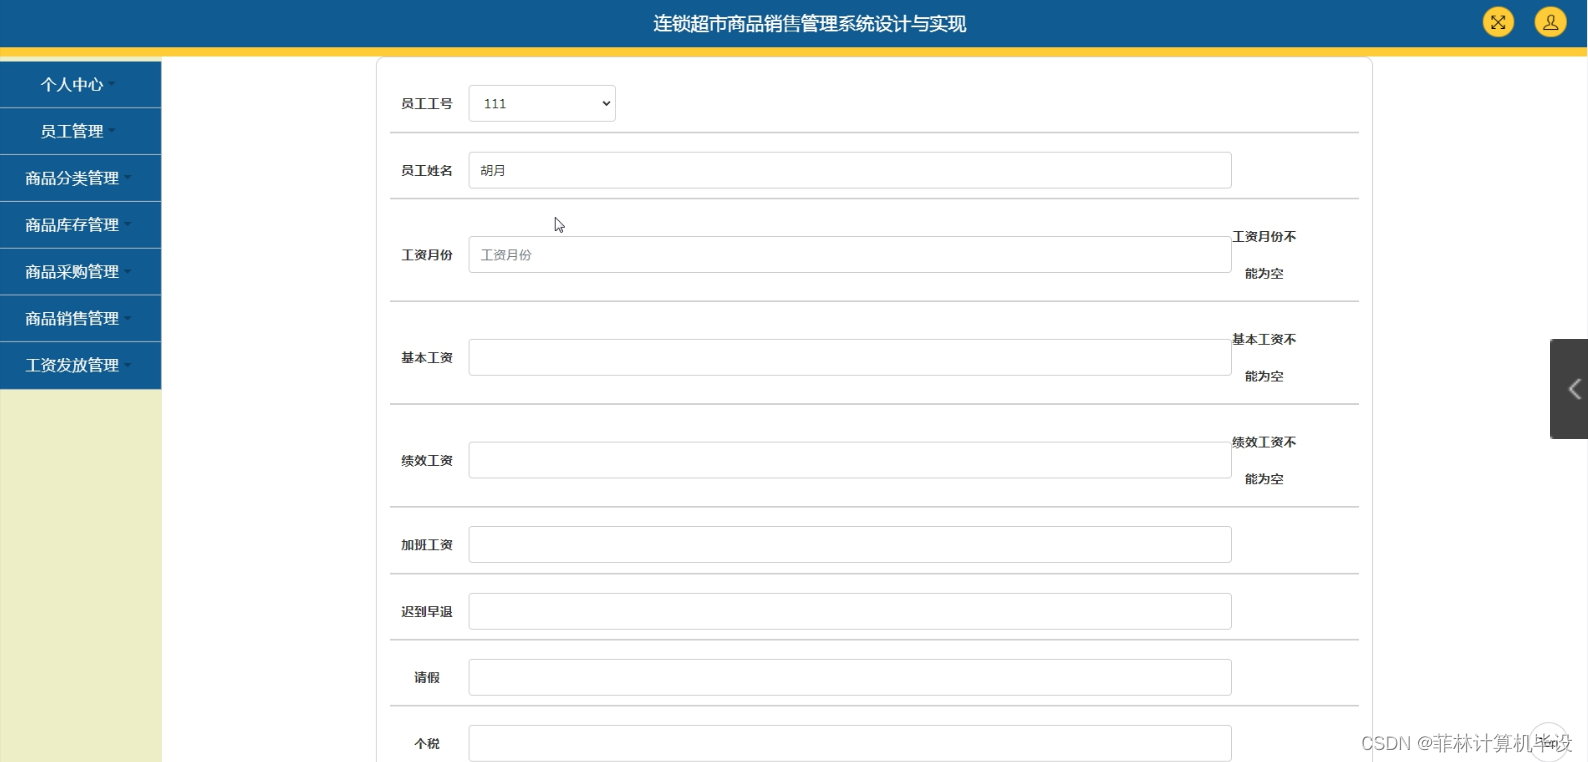Focus the 基本工资 input field
Screen dimensions: 1588x762
click(850, 357)
